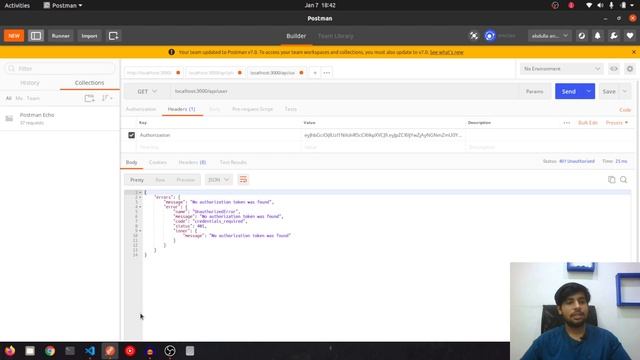The image size is (640, 360).
Task: Open the tab options three dots
Action: 327,73
